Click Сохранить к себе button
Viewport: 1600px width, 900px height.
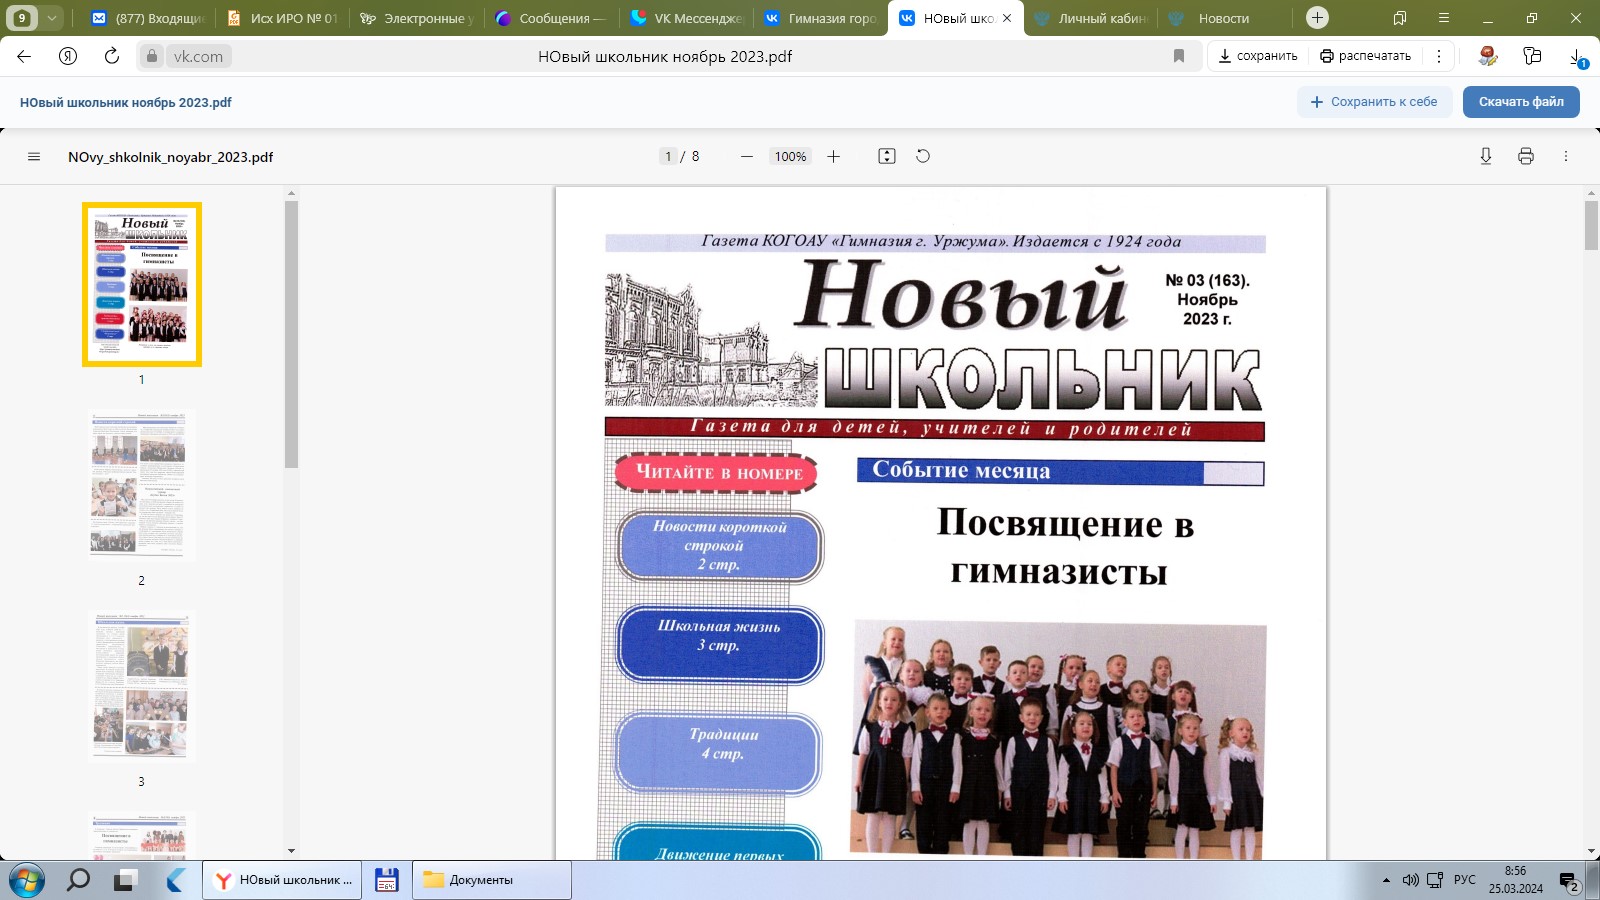[x=1374, y=102]
